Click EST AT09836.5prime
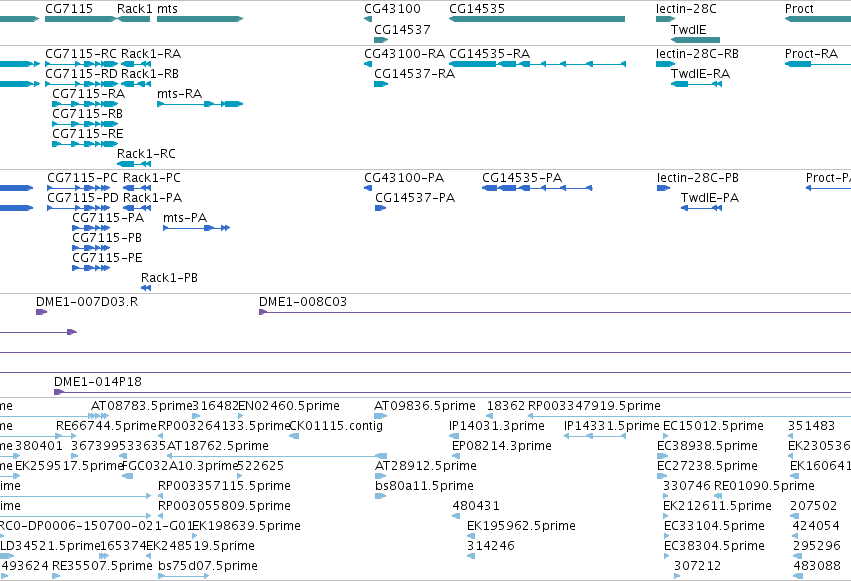This screenshot has width=851, height=581. pyautogui.click(x=425, y=406)
